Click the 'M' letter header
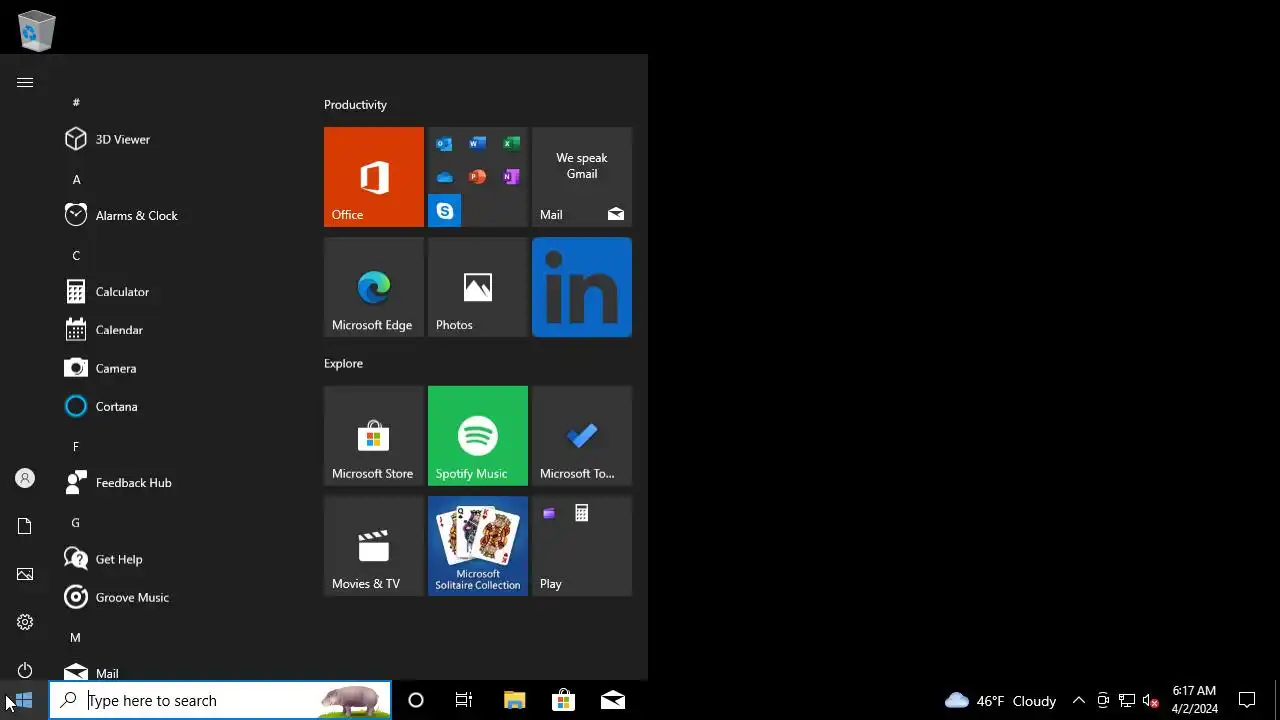Screen dimensions: 1280x720 (75, 637)
